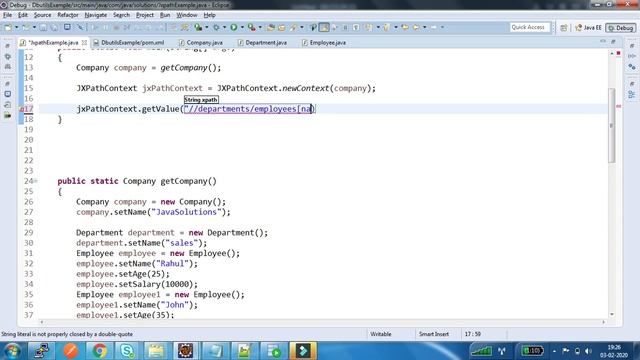The image size is (640, 360).
Task: Click the Debug bug launch icon
Action: click(216, 27)
